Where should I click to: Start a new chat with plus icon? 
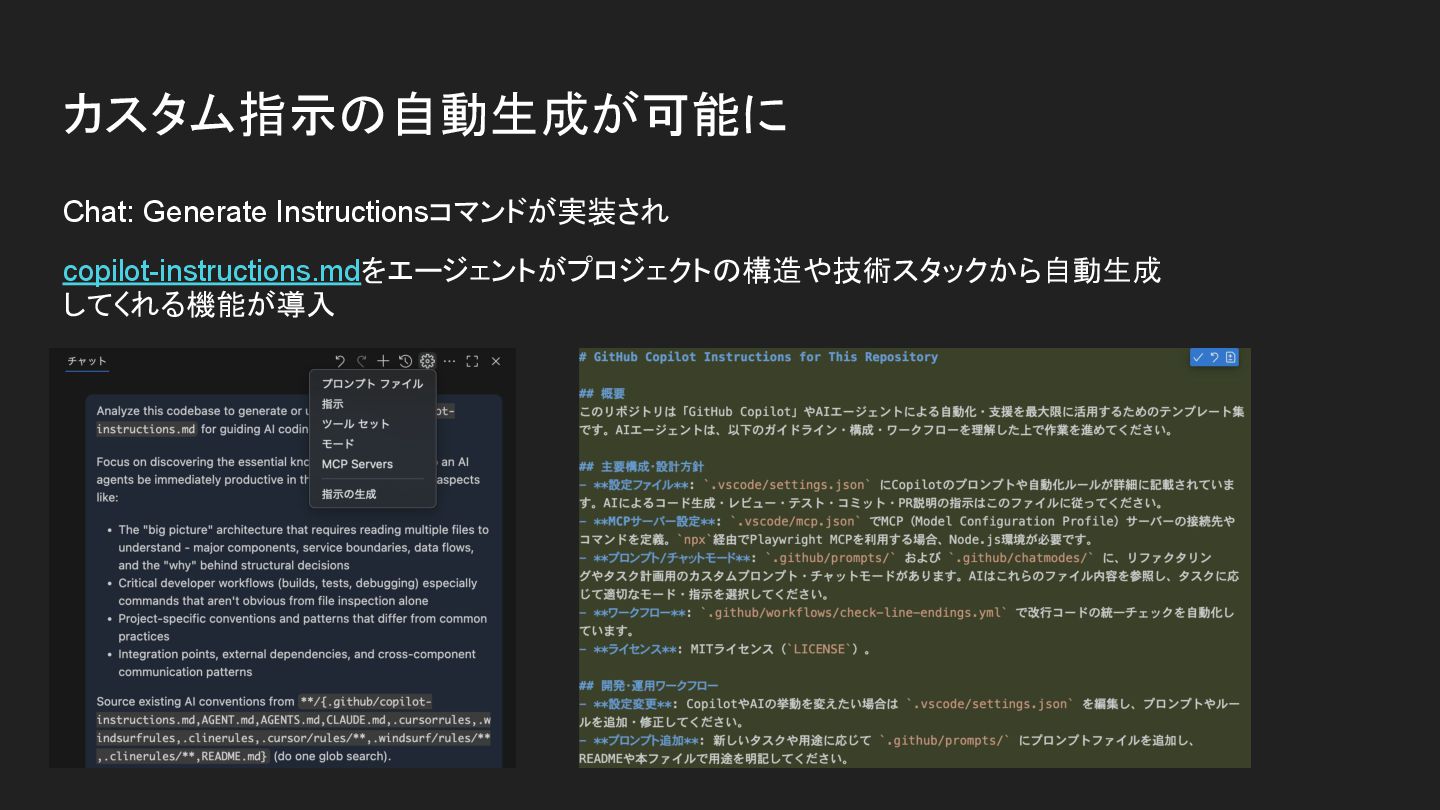[x=383, y=361]
